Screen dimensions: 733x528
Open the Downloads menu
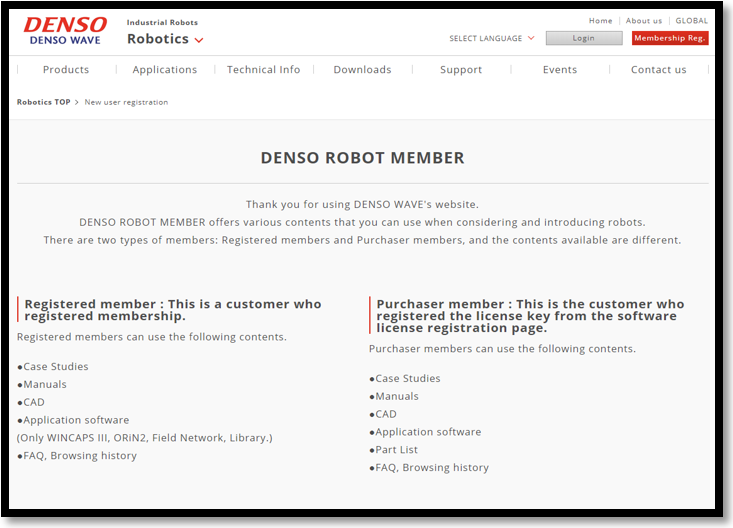tap(362, 70)
